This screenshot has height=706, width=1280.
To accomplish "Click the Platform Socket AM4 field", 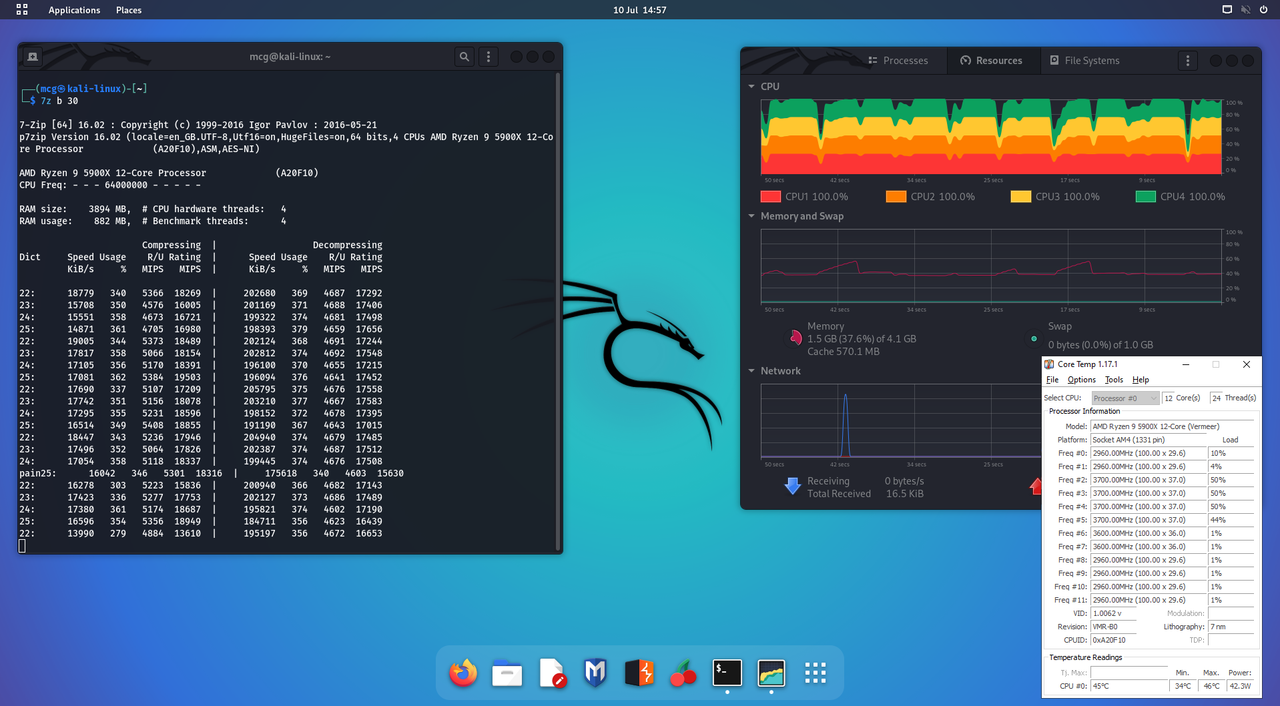I will pyautogui.click(x=1148, y=440).
